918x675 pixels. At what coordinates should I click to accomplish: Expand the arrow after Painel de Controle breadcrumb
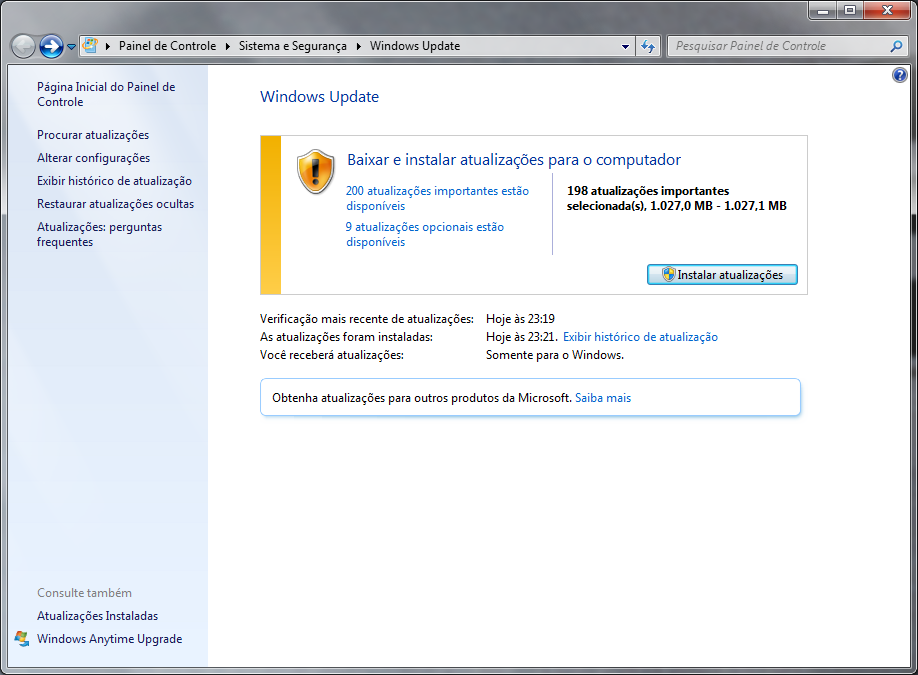228,46
